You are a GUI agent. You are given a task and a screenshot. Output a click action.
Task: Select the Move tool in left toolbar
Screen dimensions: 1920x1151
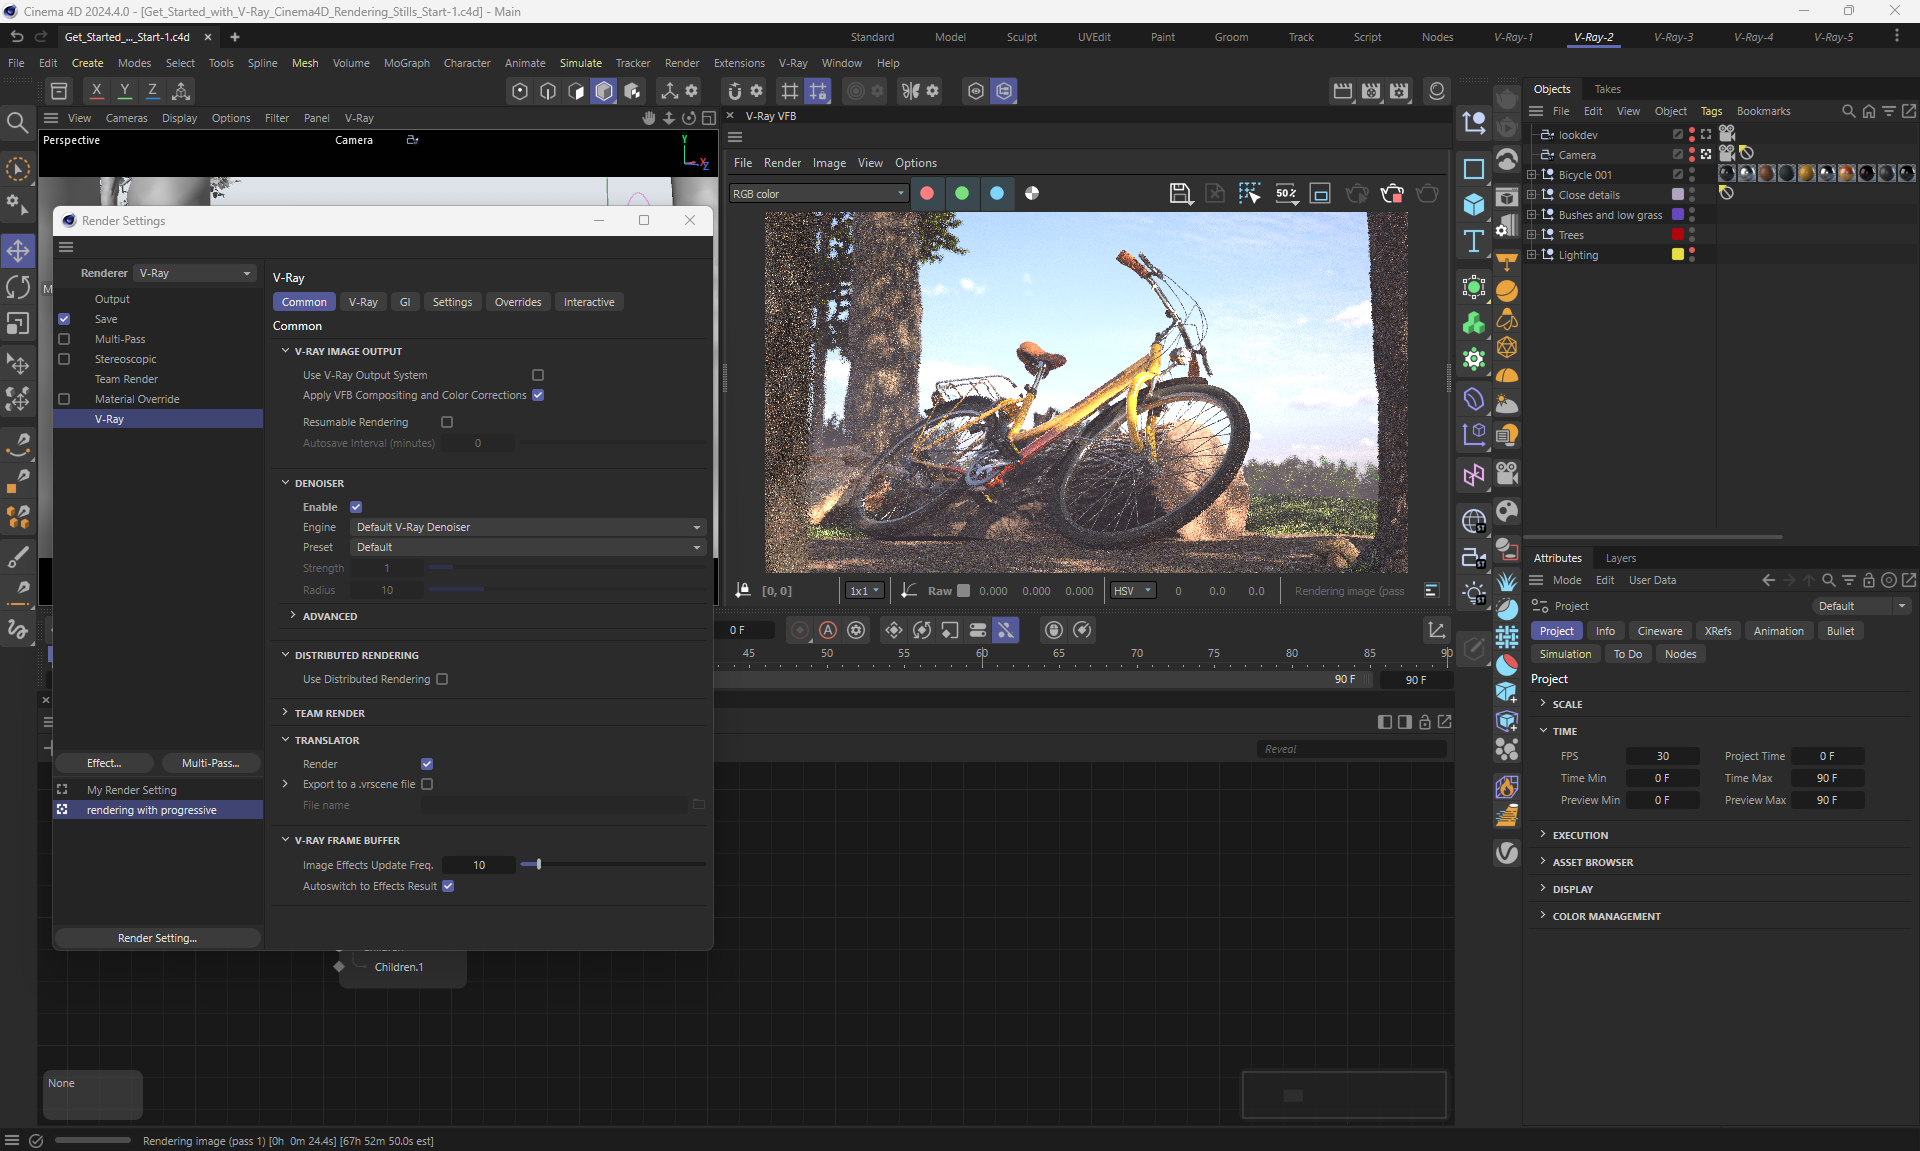tap(18, 250)
